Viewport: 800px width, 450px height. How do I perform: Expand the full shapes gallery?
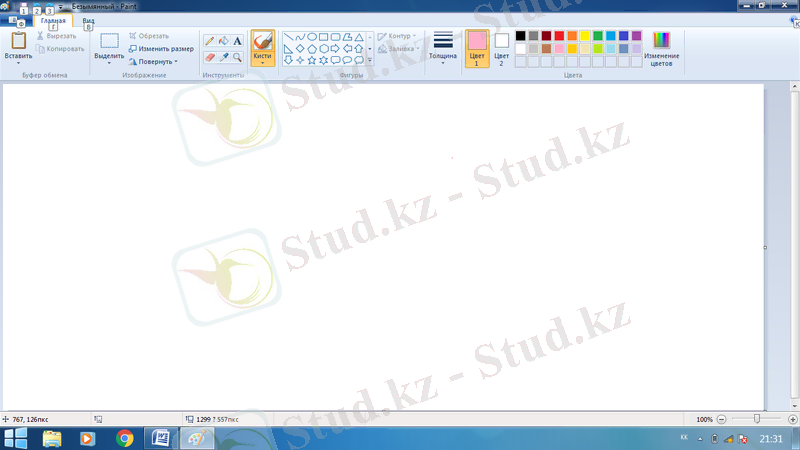point(370,61)
